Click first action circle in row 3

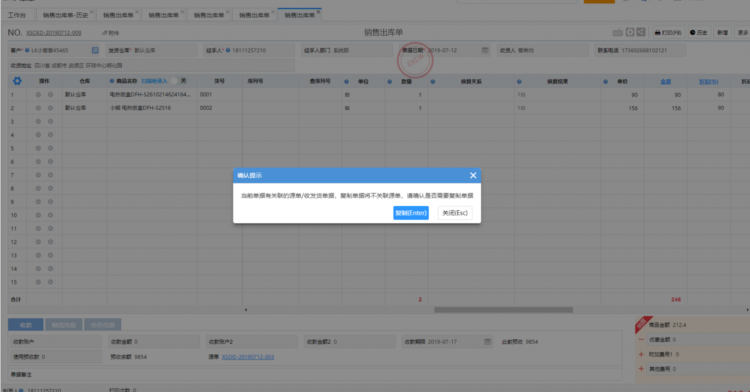pos(38,121)
